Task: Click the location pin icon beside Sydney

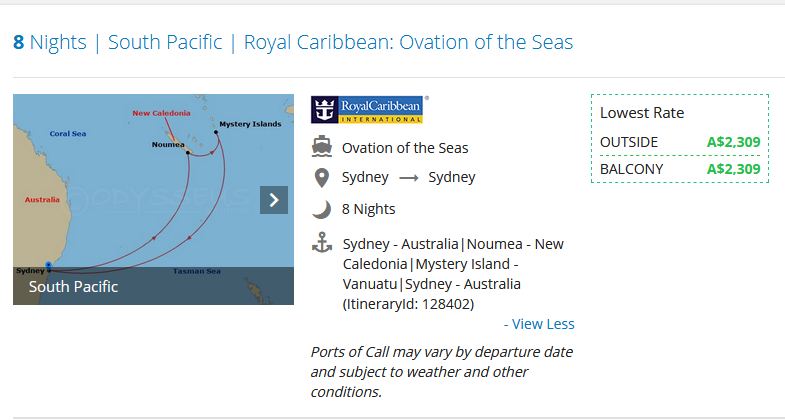Action: pos(321,178)
